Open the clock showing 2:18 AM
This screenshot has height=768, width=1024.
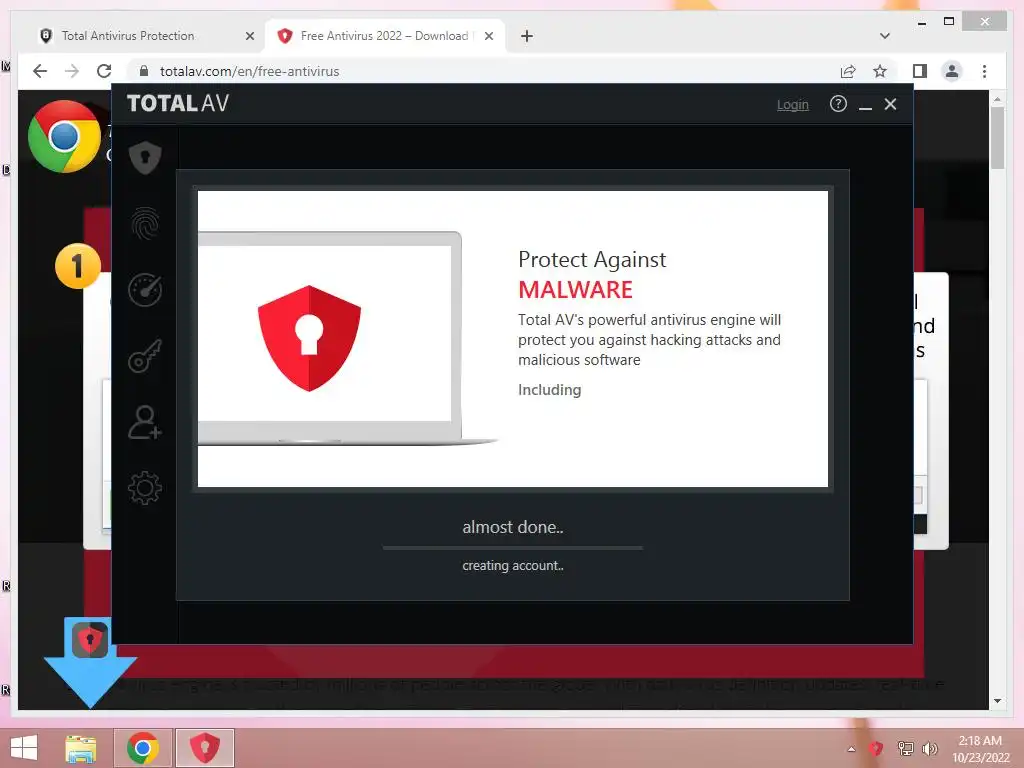(x=980, y=748)
